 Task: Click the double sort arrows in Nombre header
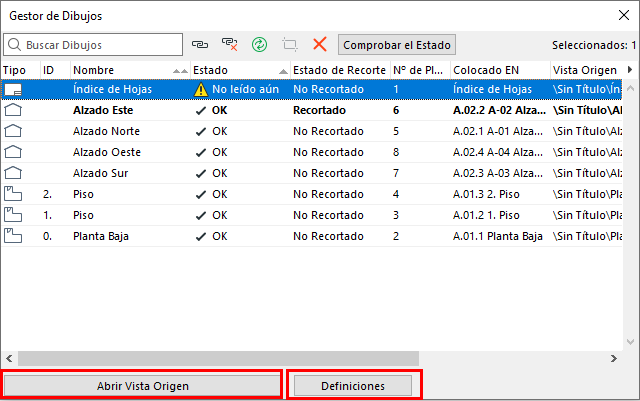click(x=180, y=71)
